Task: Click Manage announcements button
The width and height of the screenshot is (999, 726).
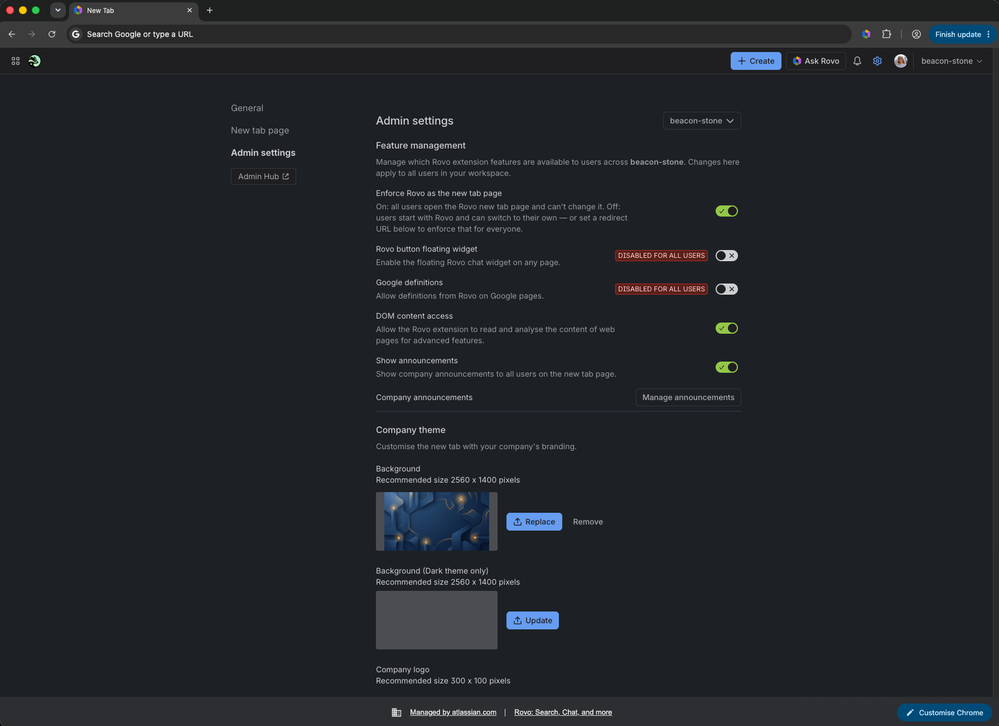Action: (x=688, y=397)
